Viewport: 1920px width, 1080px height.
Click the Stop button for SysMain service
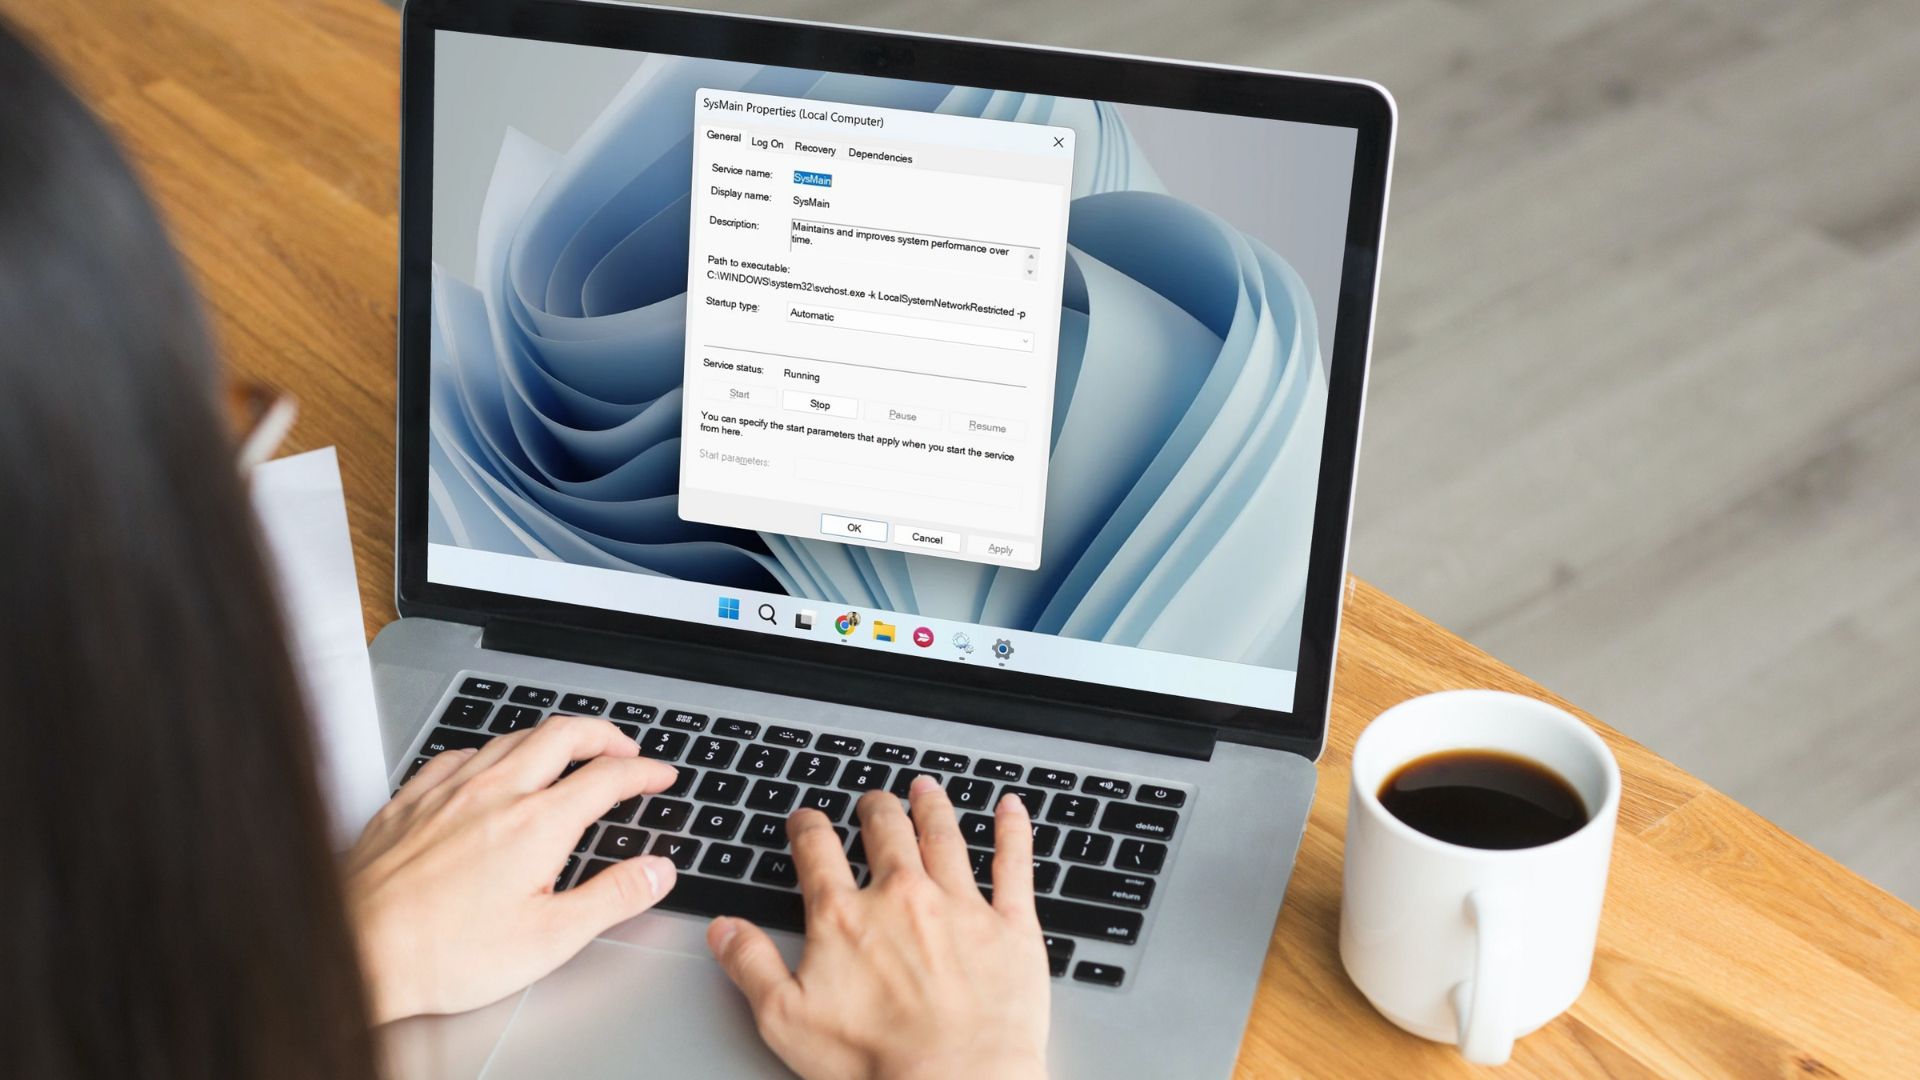click(820, 402)
